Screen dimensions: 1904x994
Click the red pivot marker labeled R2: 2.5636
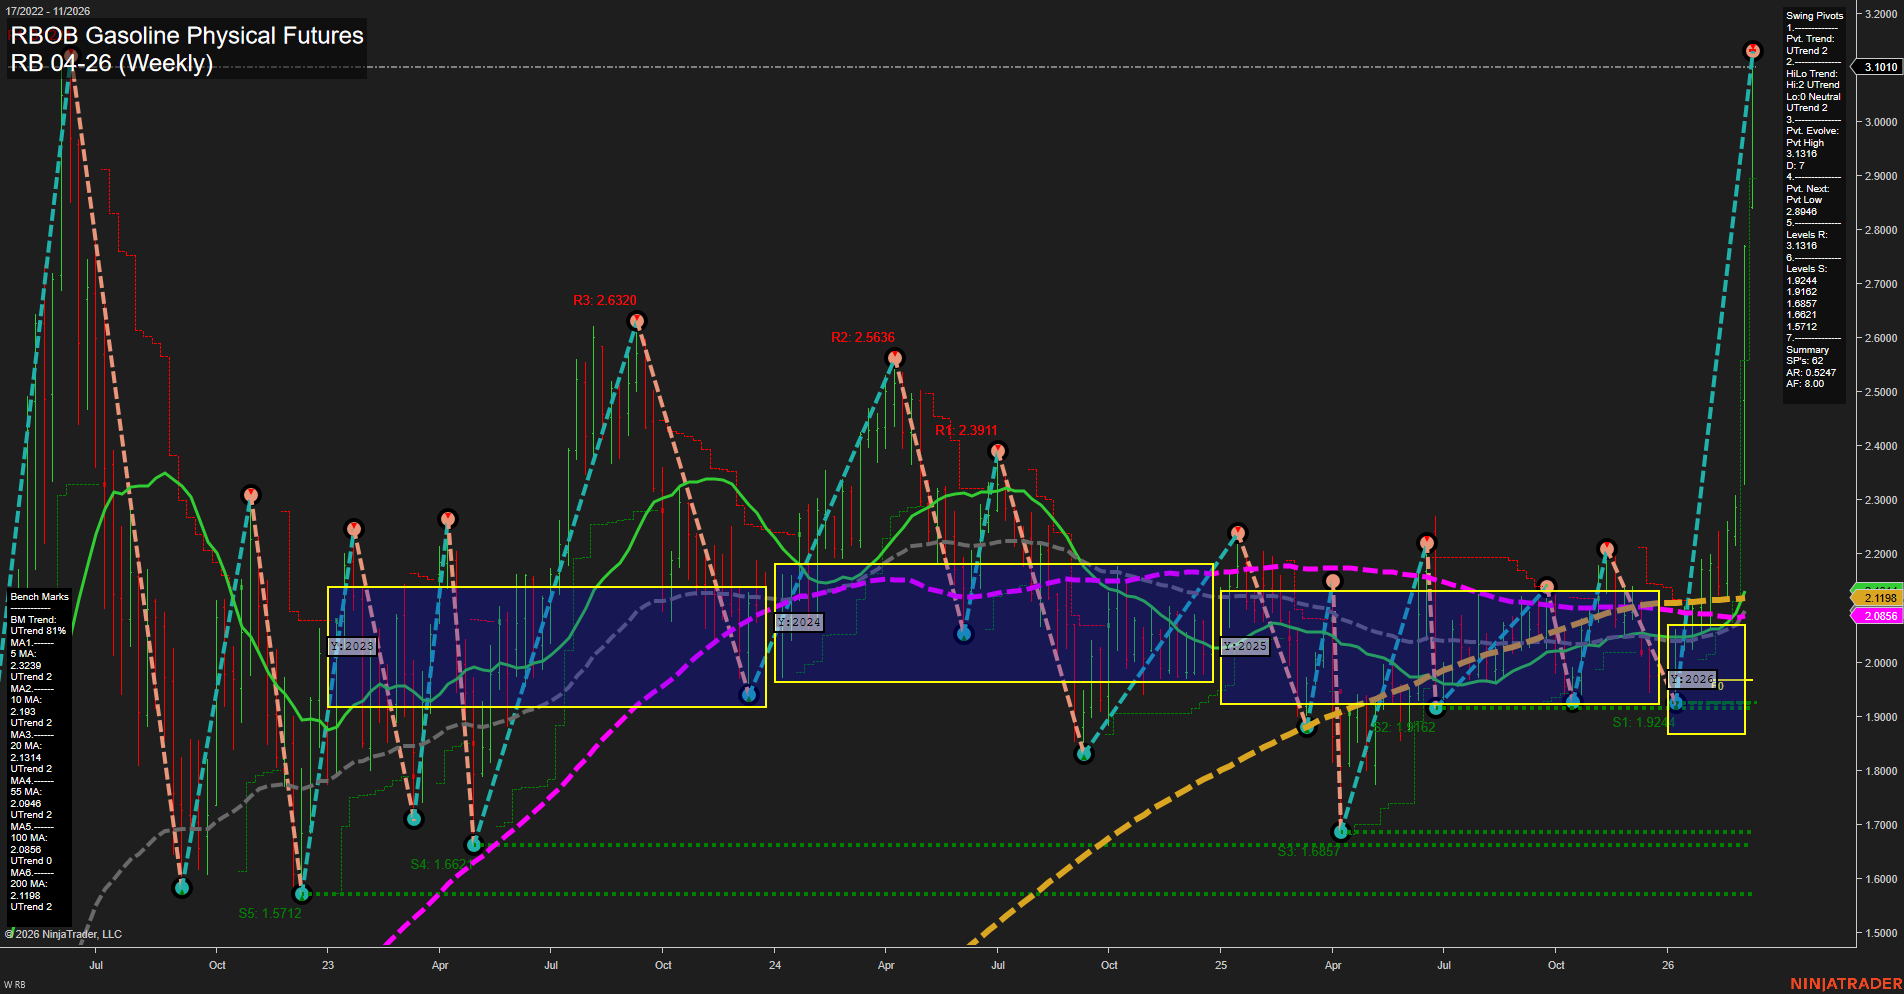pyautogui.click(x=893, y=356)
